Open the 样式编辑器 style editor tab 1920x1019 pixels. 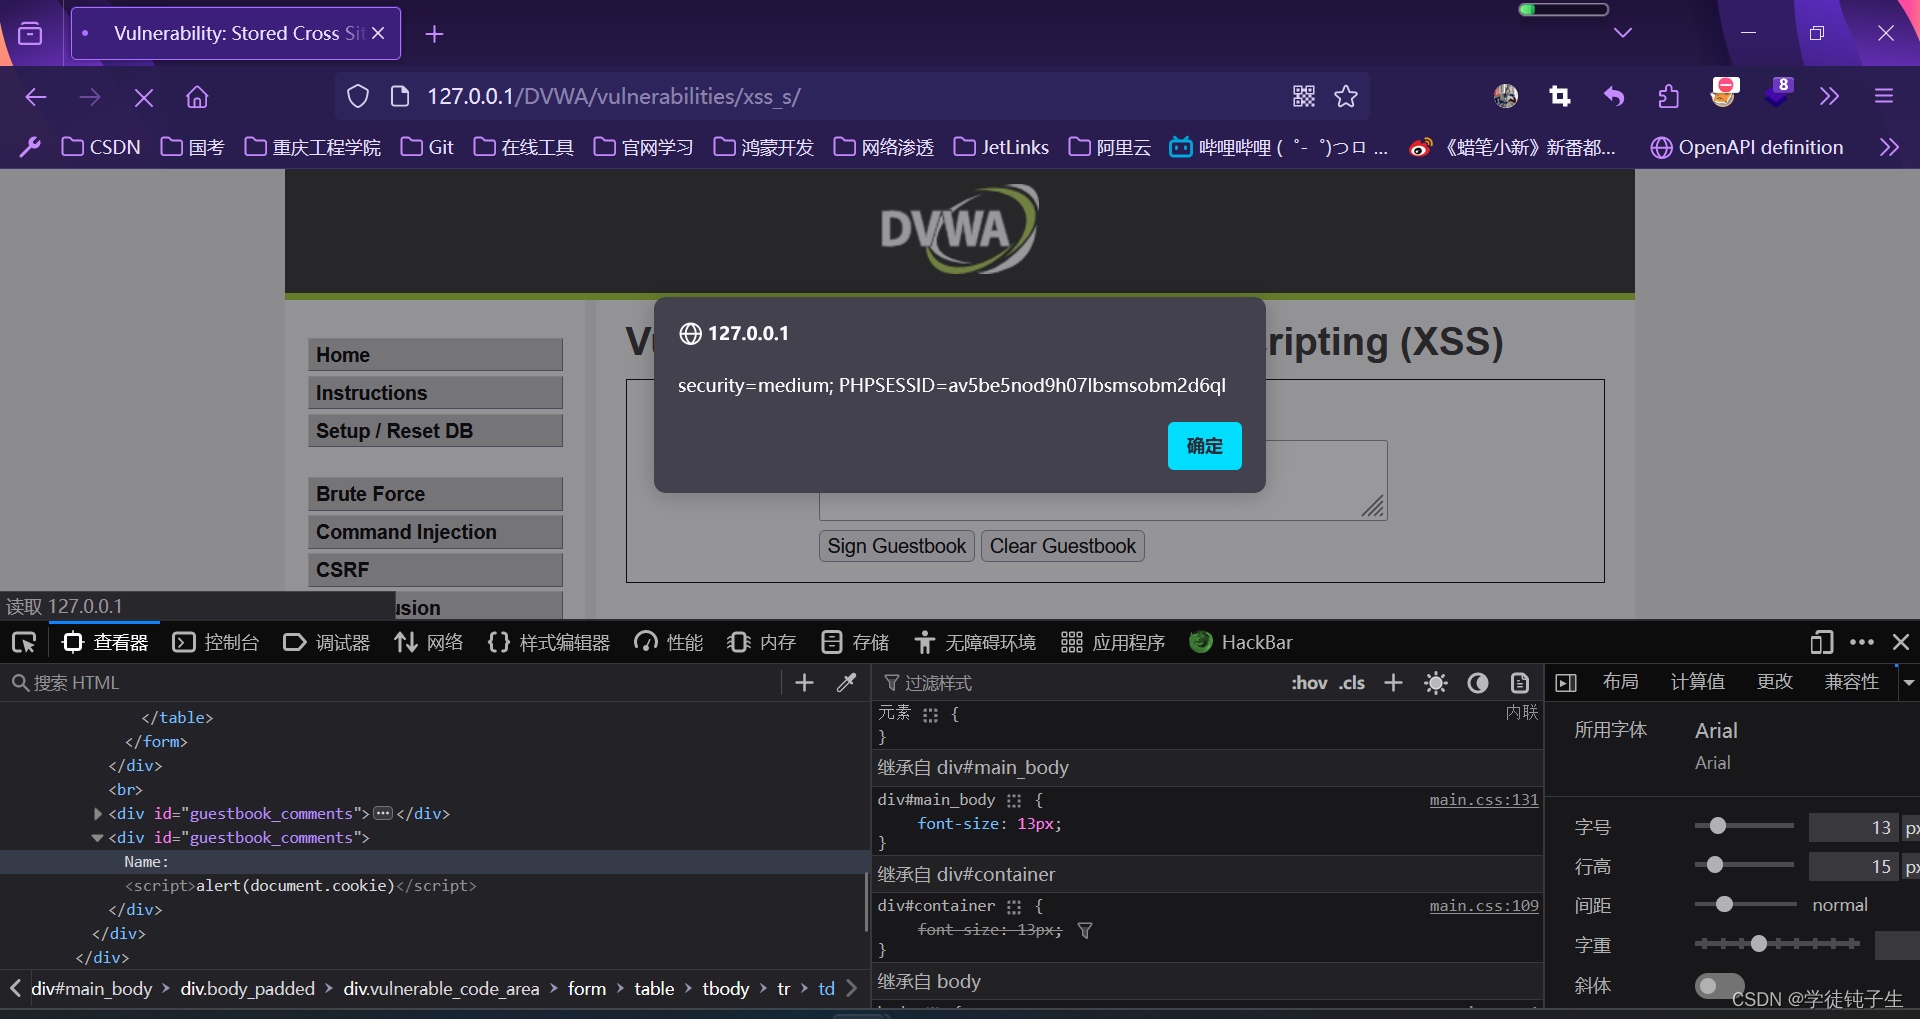(x=549, y=642)
